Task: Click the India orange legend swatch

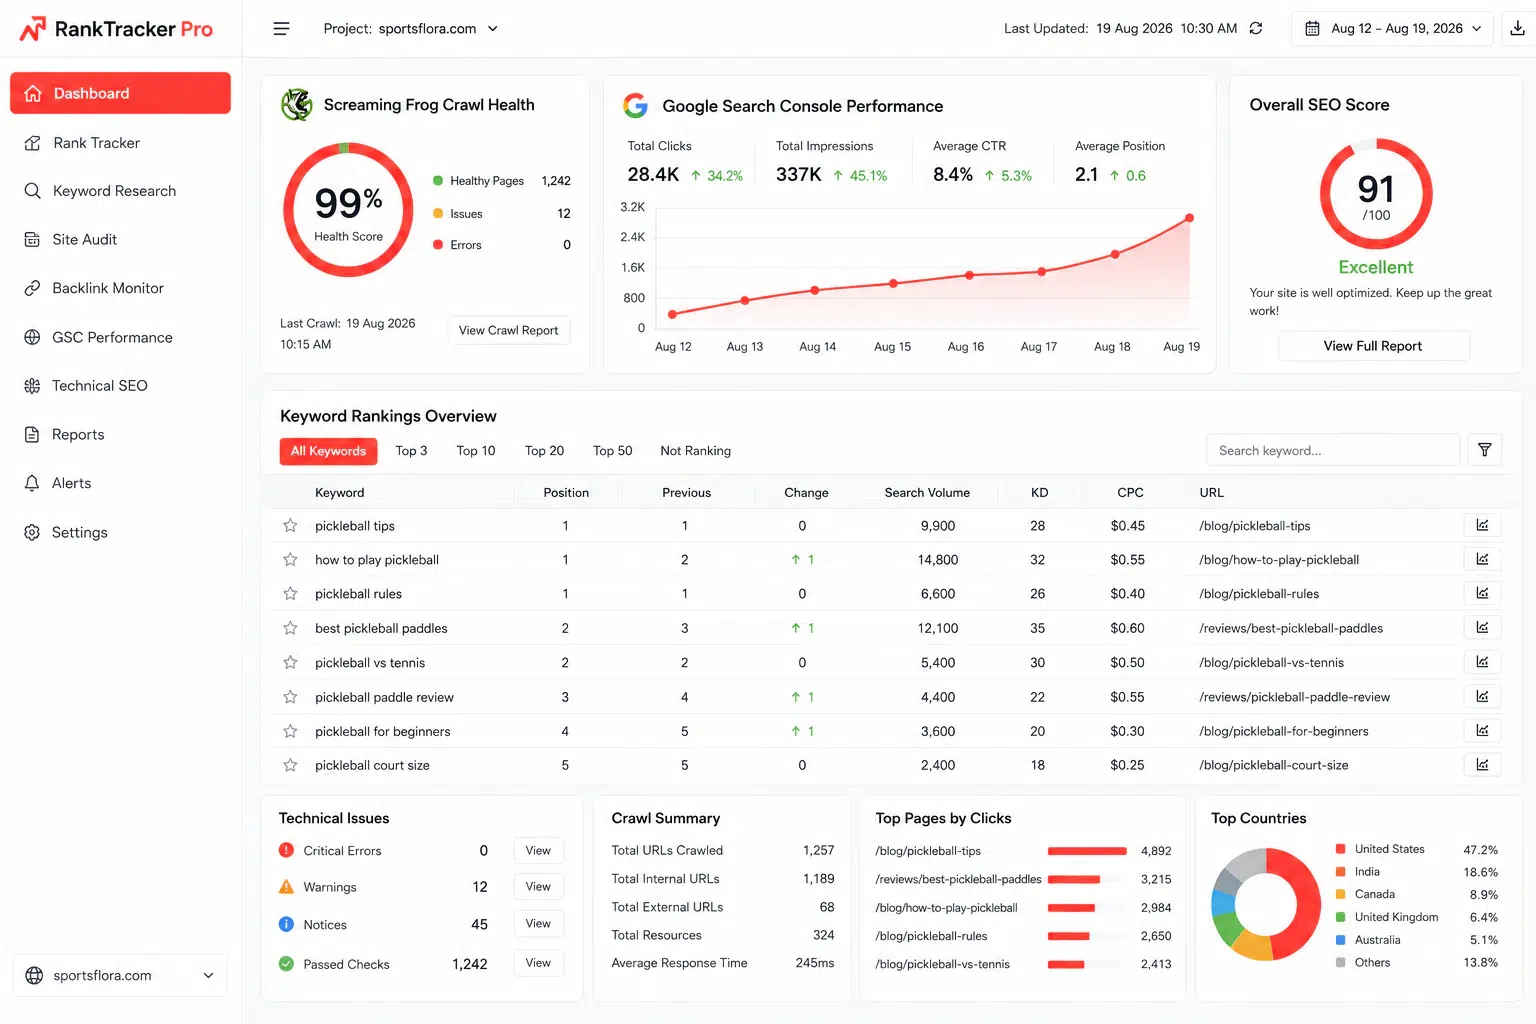Action: click(x=1340, y=872)
